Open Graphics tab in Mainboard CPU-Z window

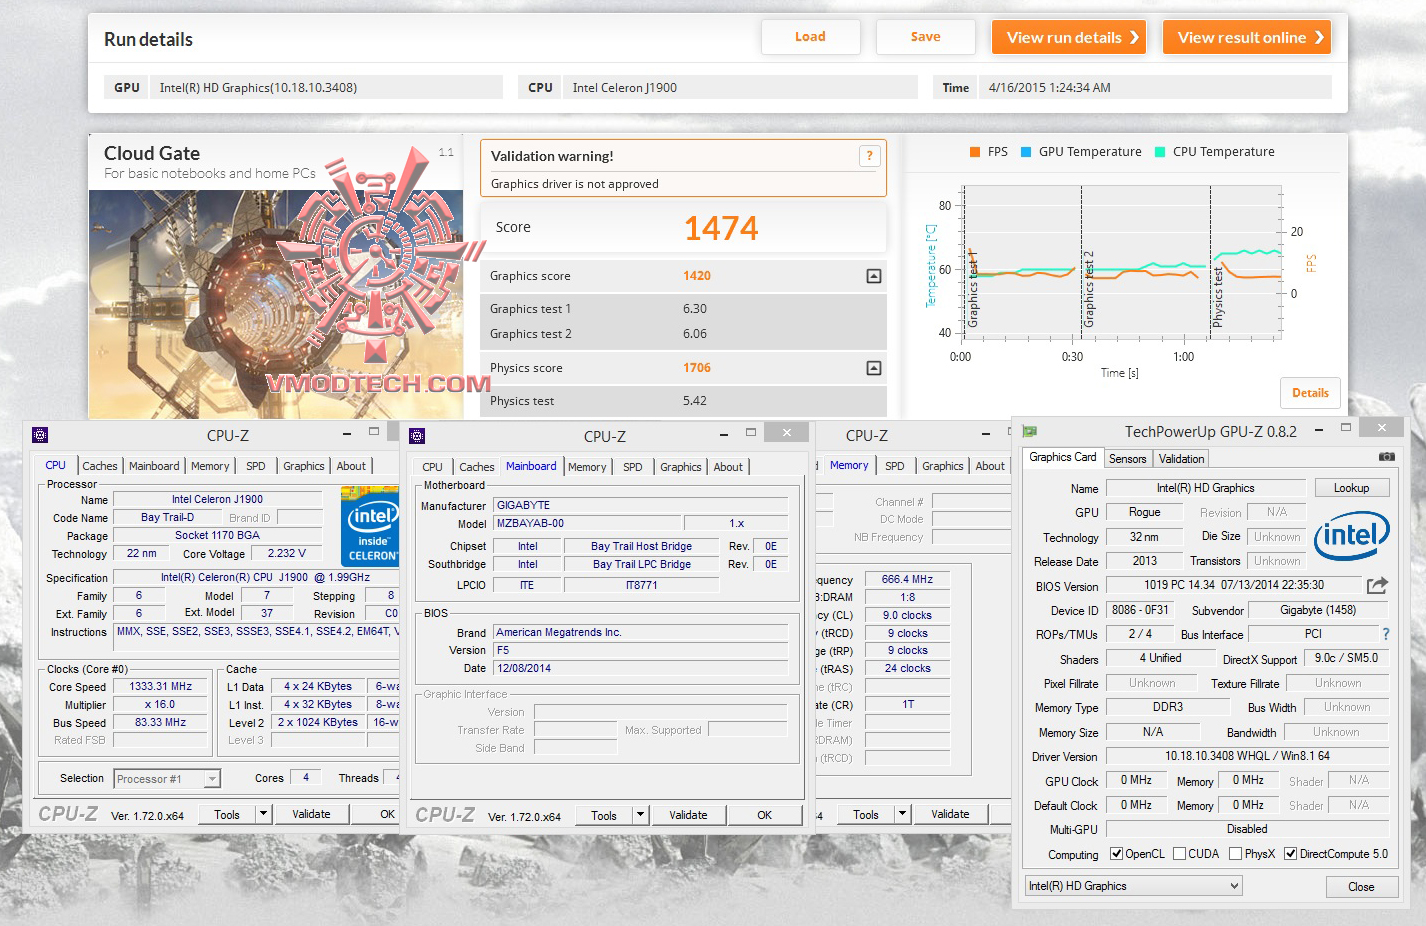pos(680,467)
